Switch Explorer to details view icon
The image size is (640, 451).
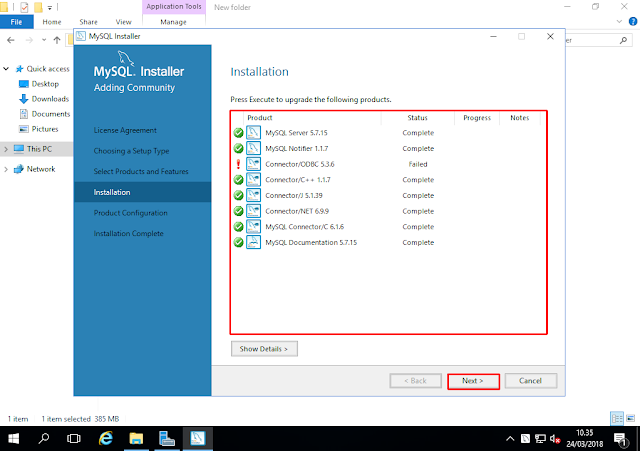click(617, 418)
